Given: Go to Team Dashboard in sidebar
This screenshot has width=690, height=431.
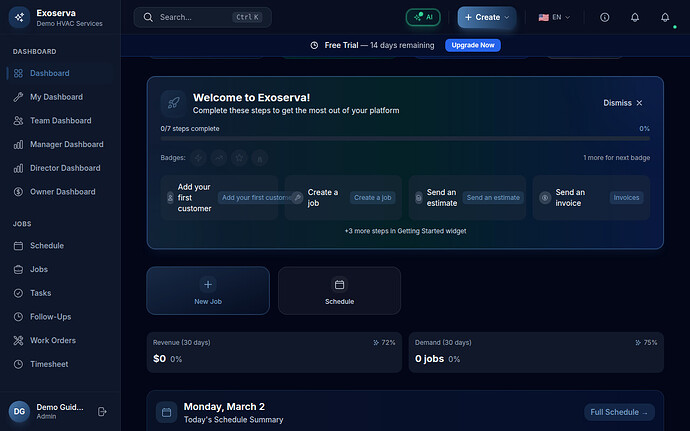Looking at the screenshot, I should [x=62, y=121].
